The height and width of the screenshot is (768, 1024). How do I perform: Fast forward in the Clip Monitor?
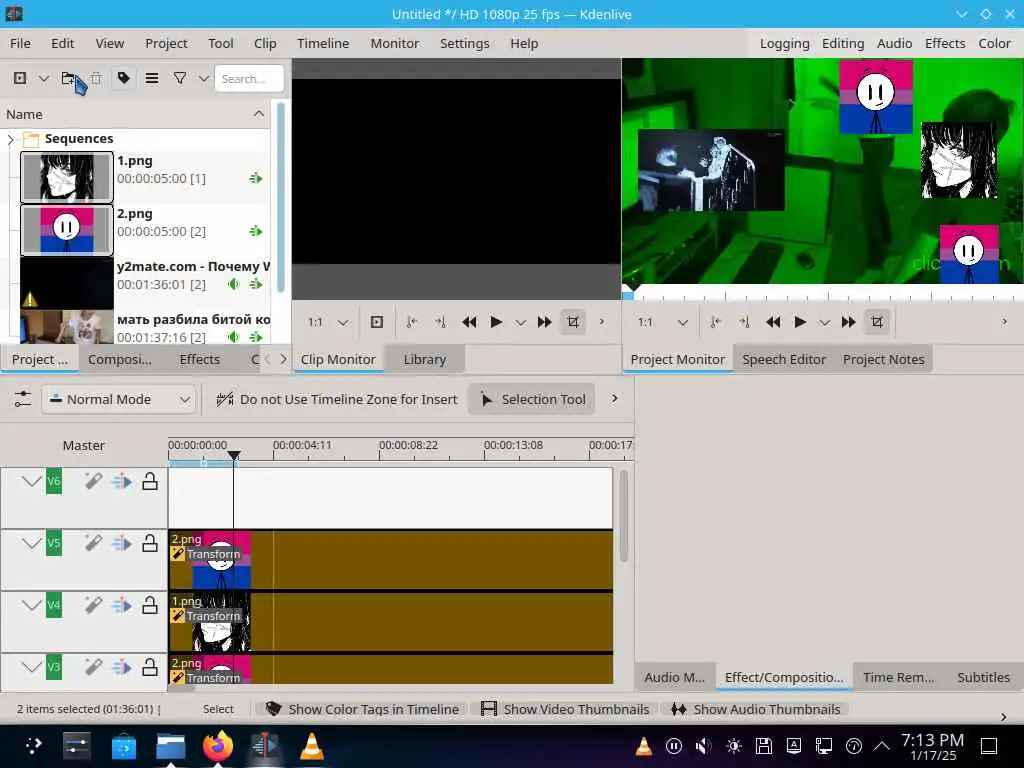[x=544, y=322]
